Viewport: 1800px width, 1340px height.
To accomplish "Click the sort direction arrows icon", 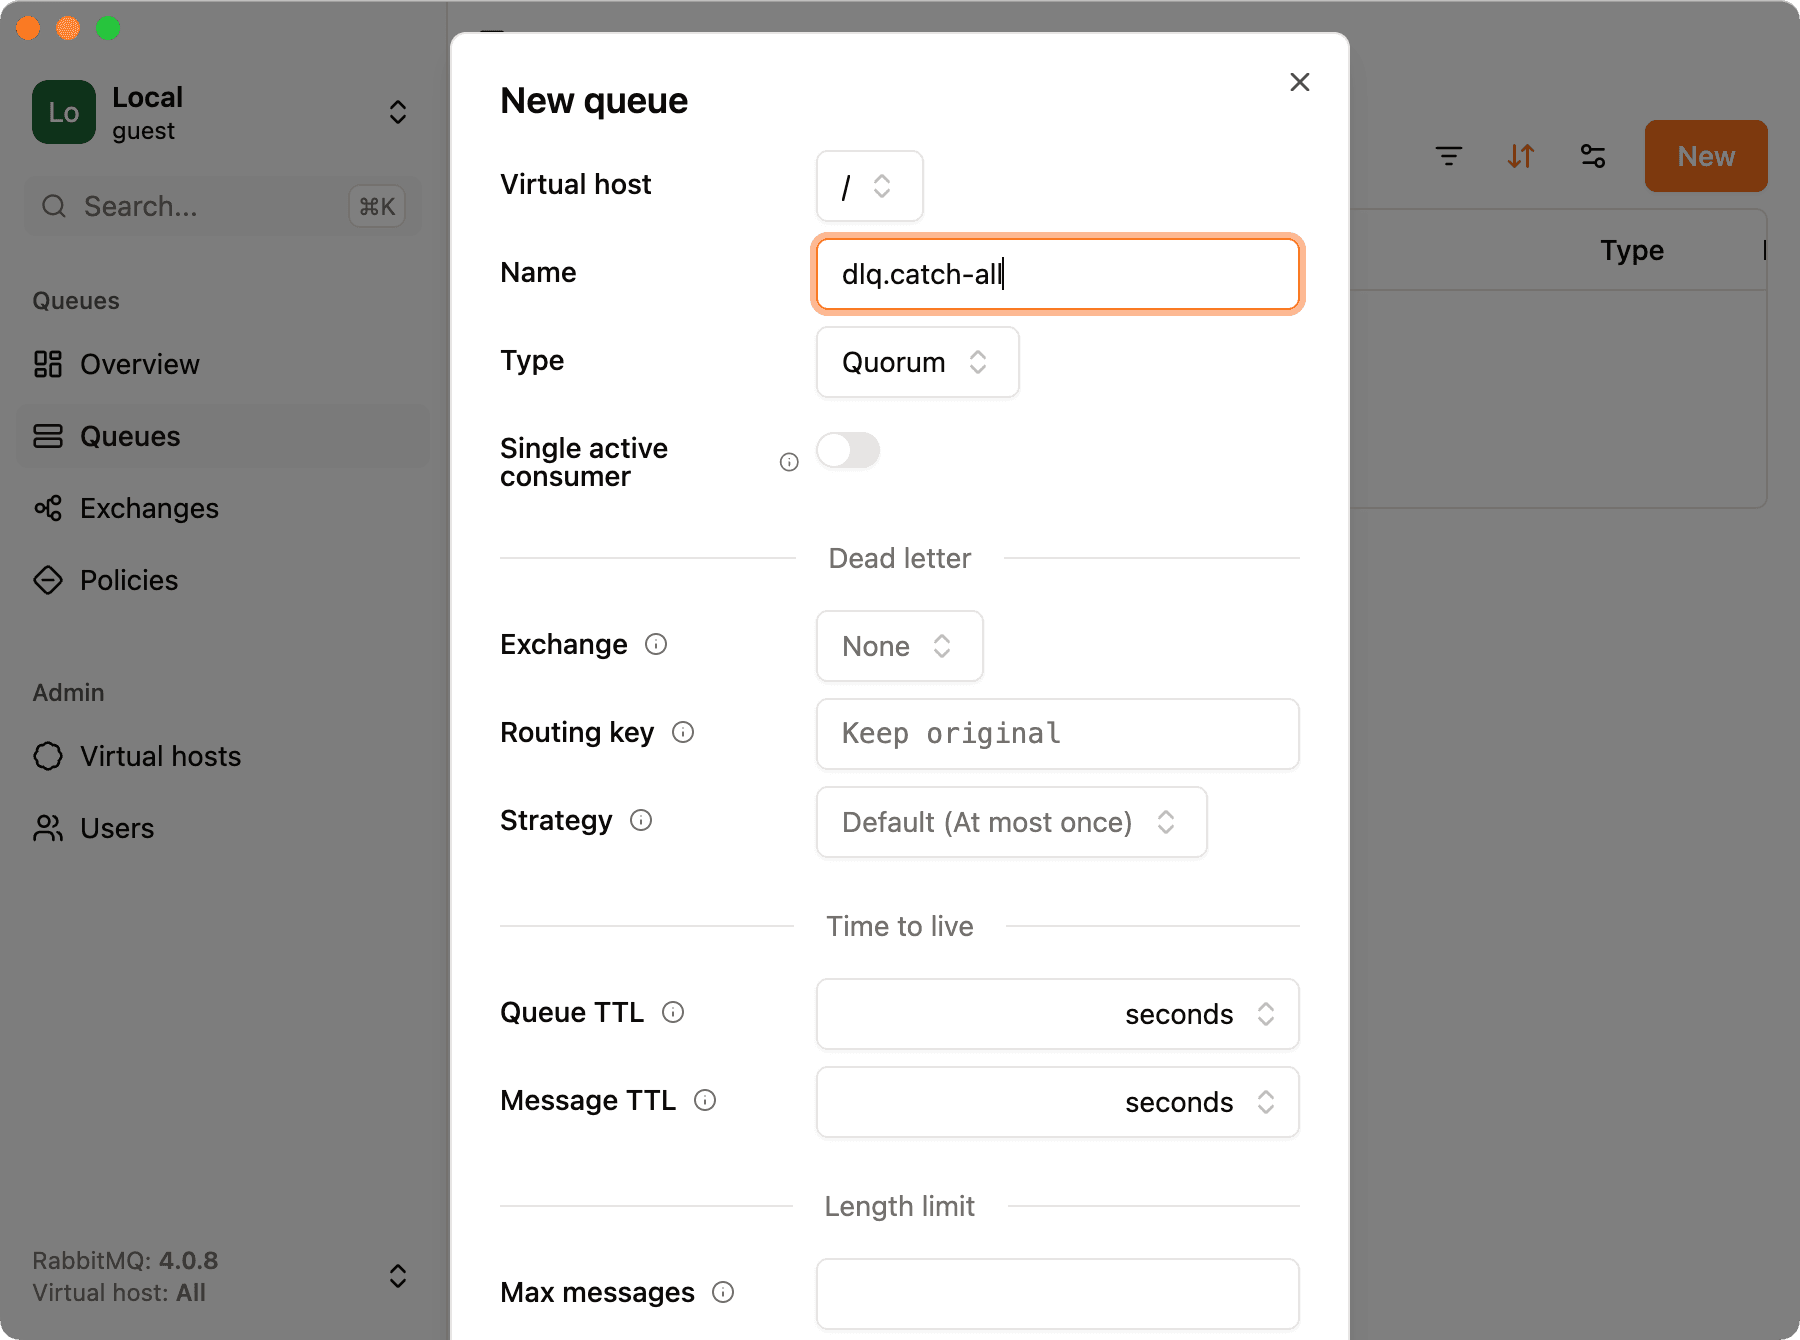I will point(1521,156).
